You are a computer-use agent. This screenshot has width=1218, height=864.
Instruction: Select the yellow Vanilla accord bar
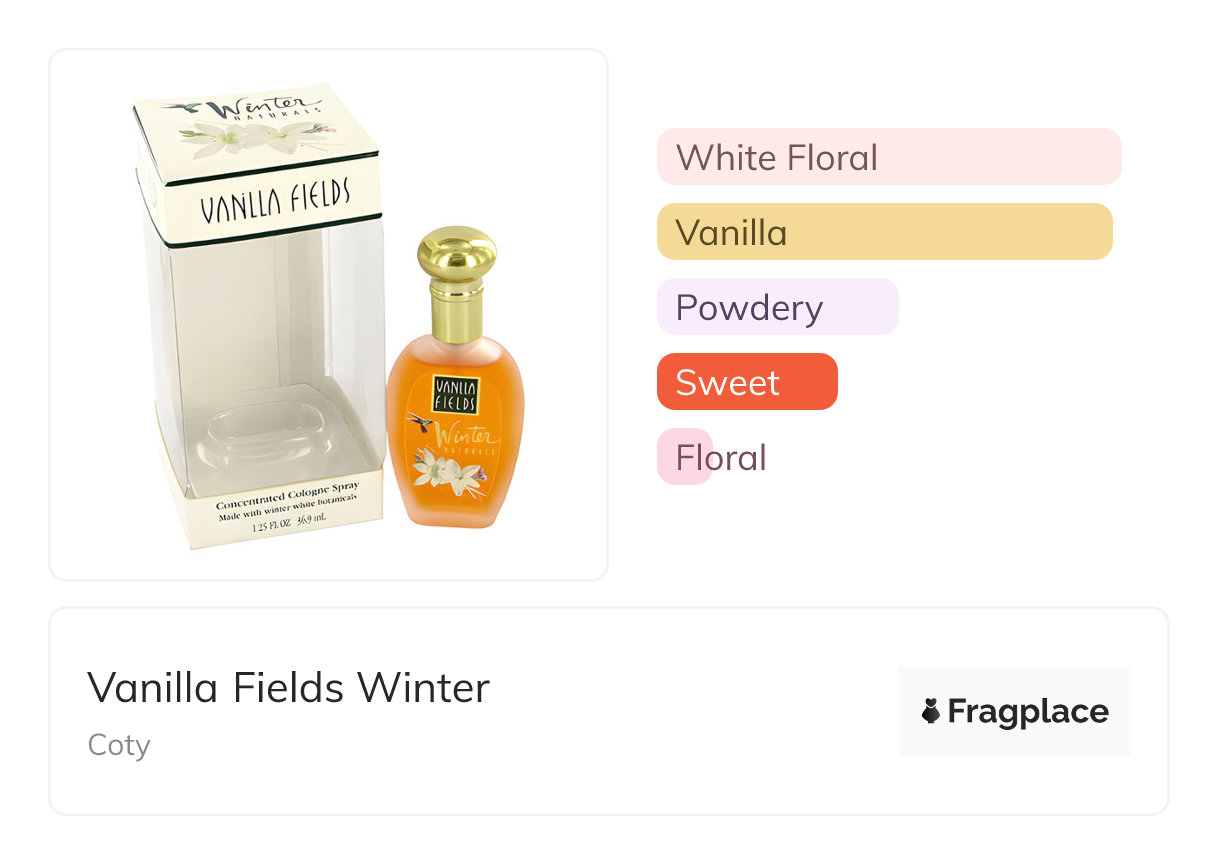coord(884,232)
